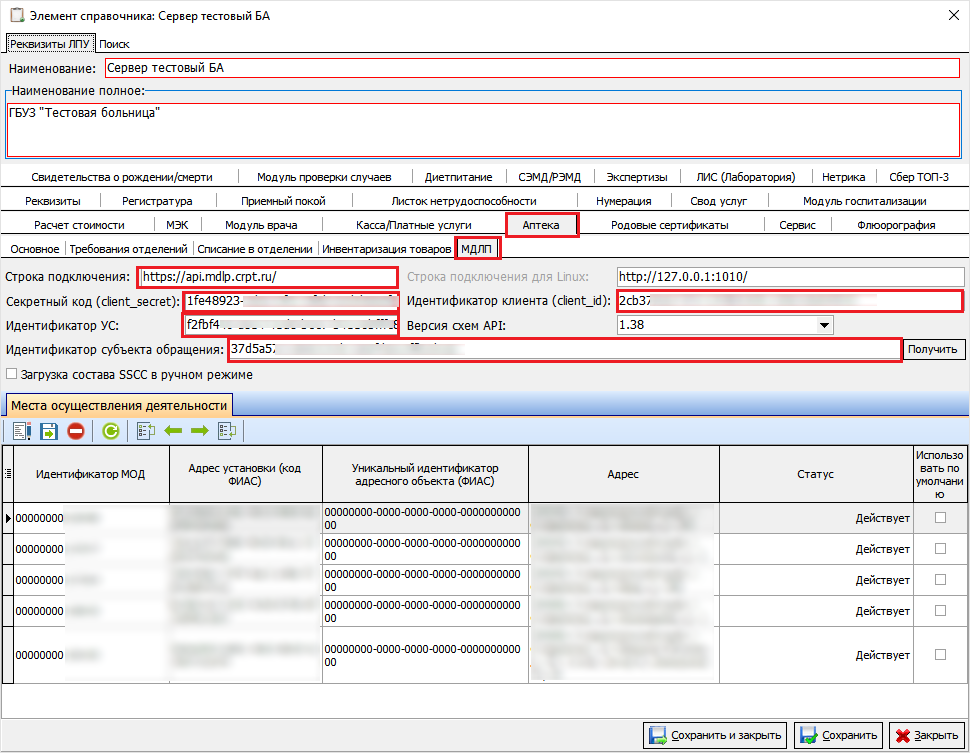Switch to the Поиск tab
The height and width of the screenshot is (753, 970).
[114, 44]
